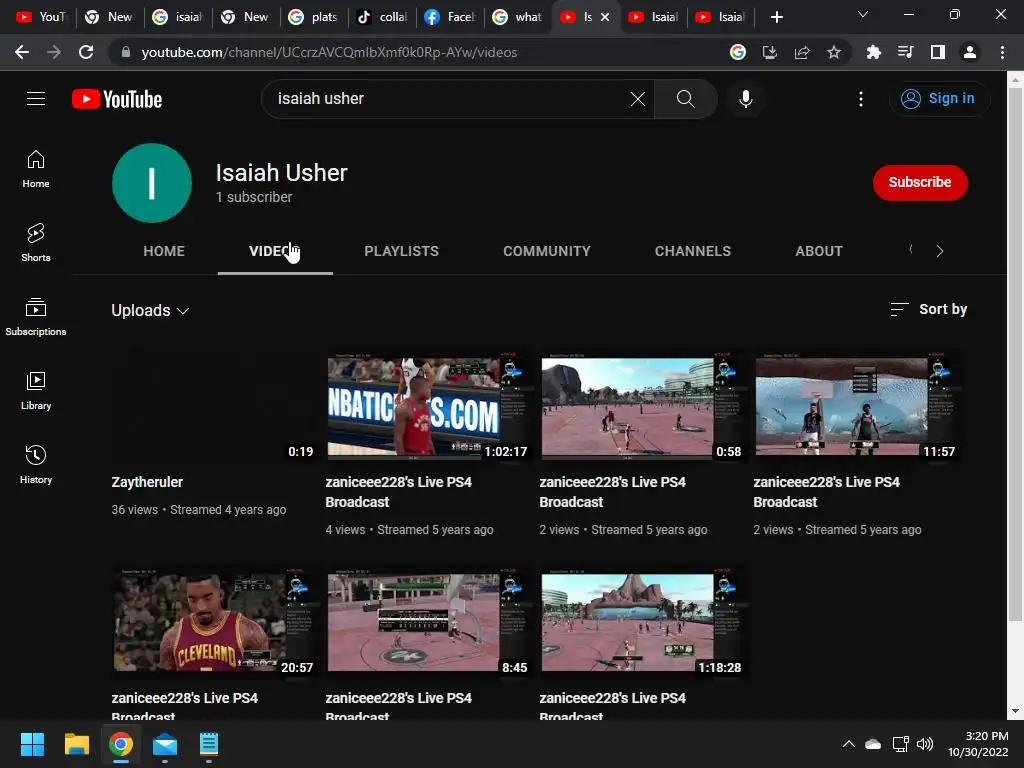Open Library in the sidebar
The image size is (1024, 768).
[x=36, y=391]
